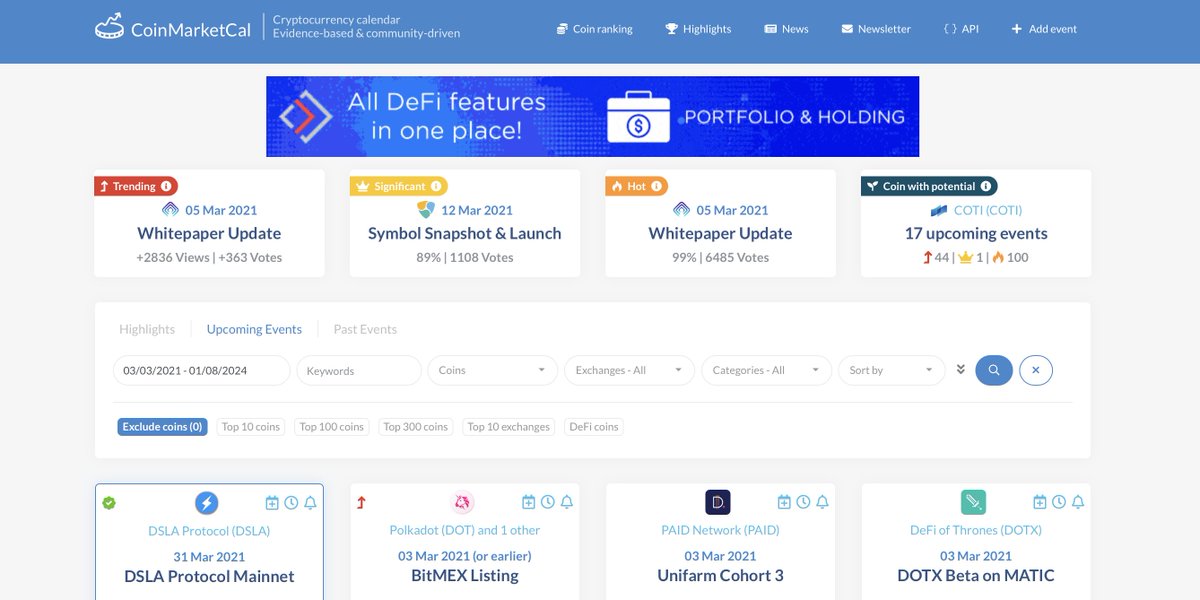Open the Sort by dropdown
The image size is (1200, 600).
click(x=892, y=370)
